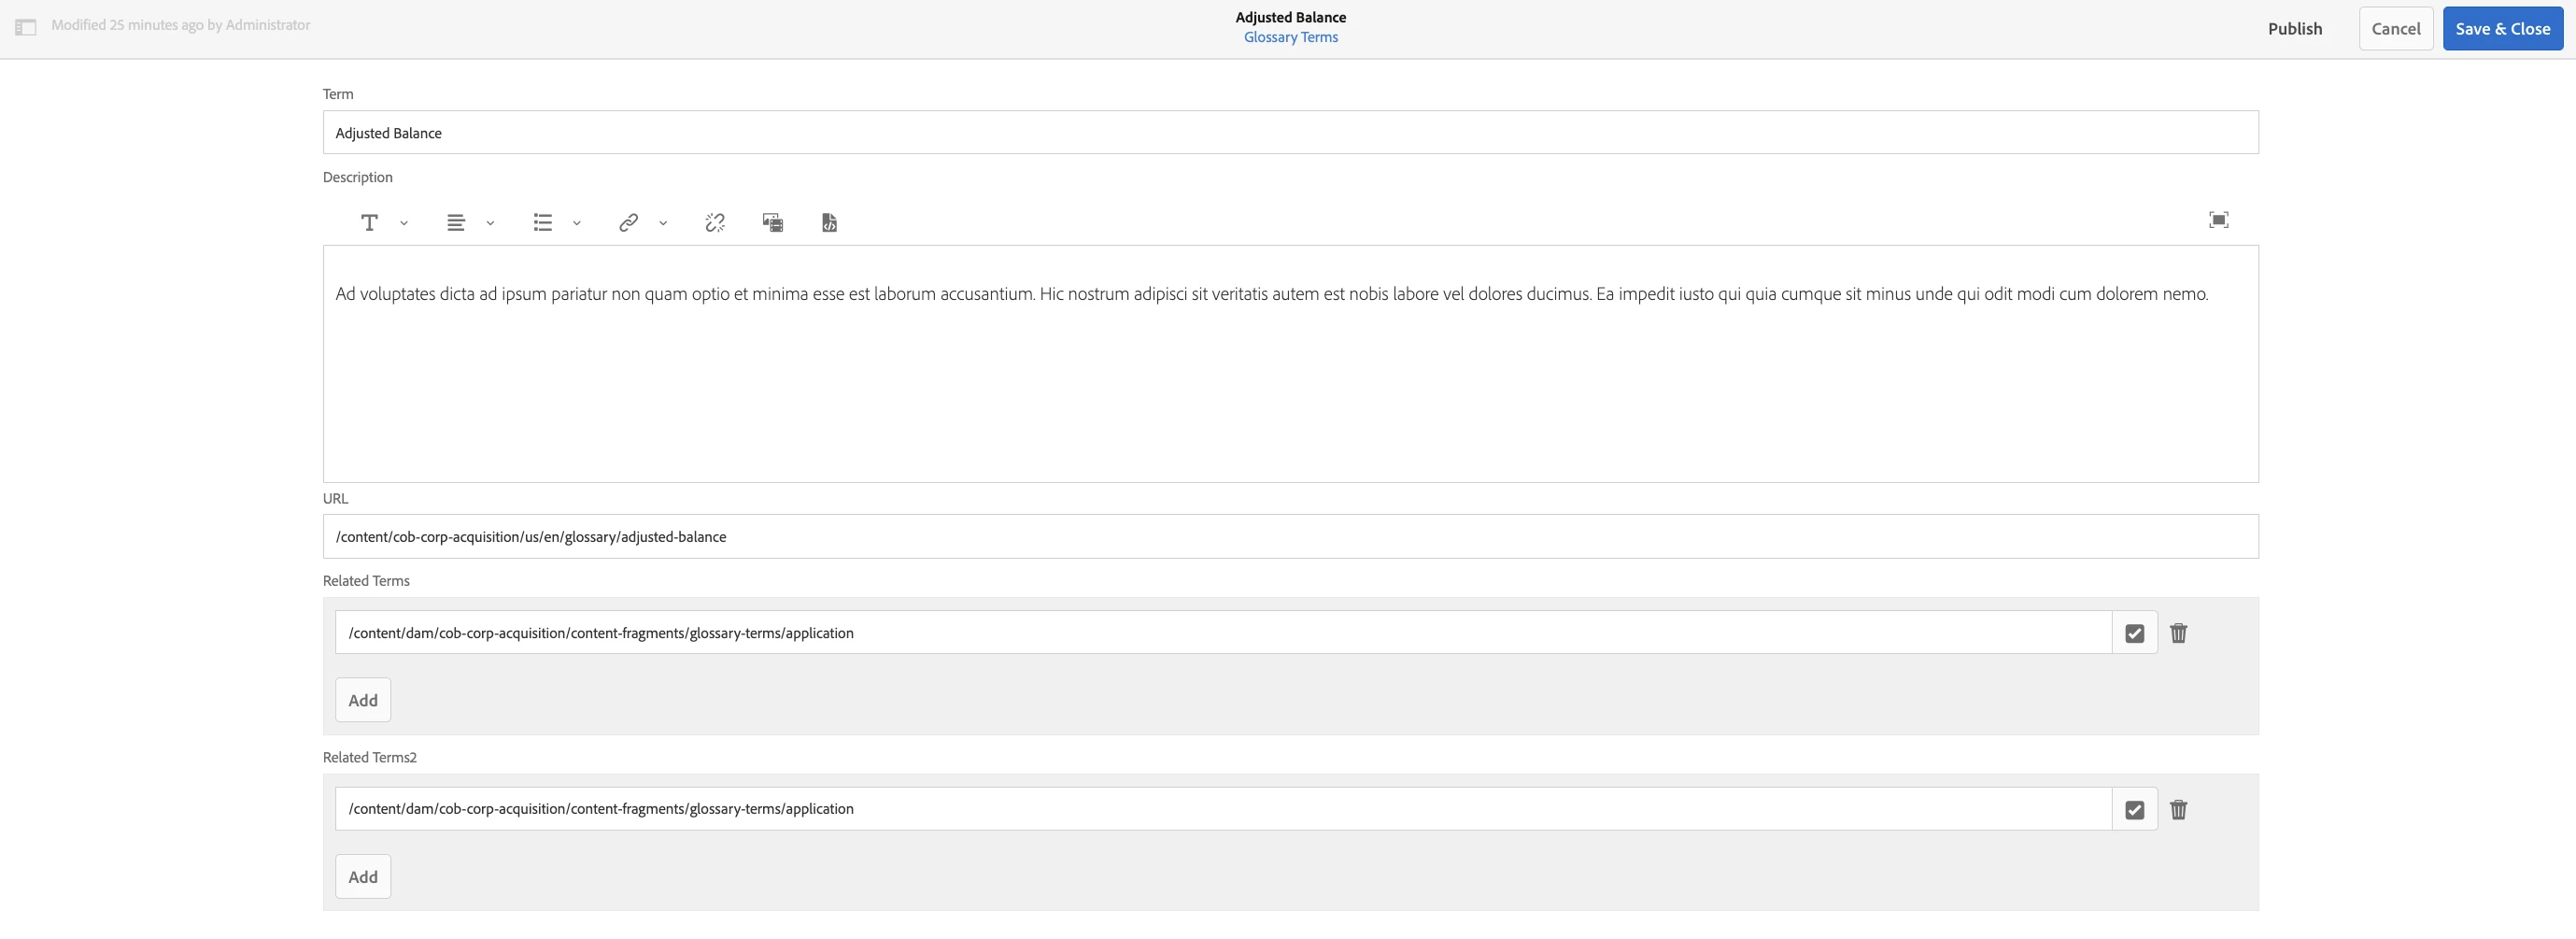The width and height of the screenshot is (2576, 939).
Task: Expand the text format dropdown arrow
Action: pyautogui.click(x=404, y=223)
